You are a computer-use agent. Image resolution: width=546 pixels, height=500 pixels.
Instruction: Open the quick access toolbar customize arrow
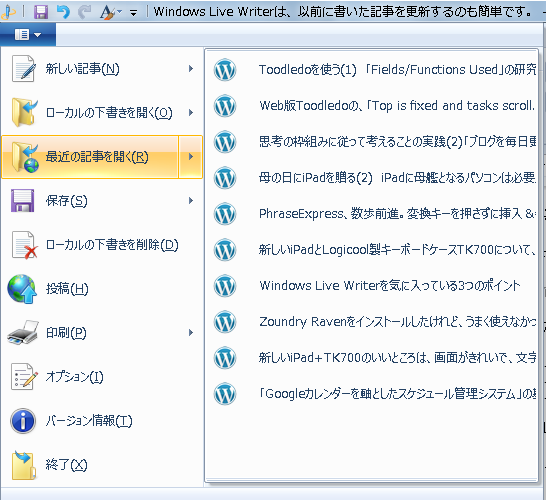pos(133,13)
